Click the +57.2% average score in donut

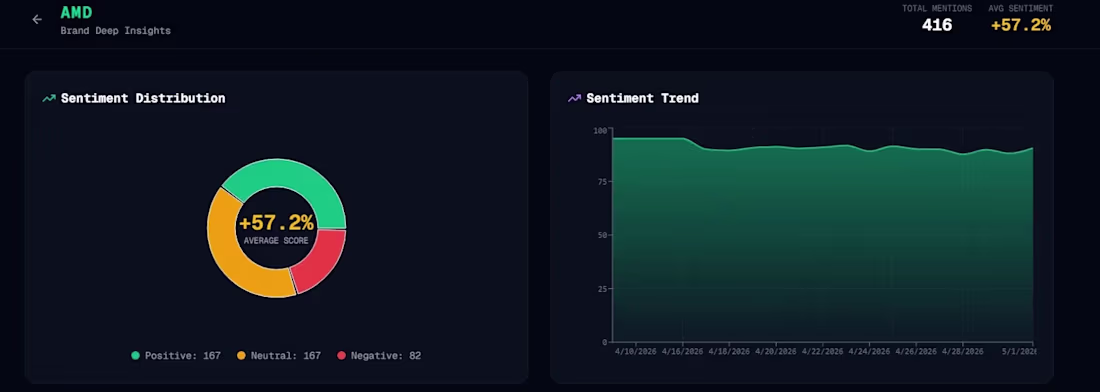(276, 224)
